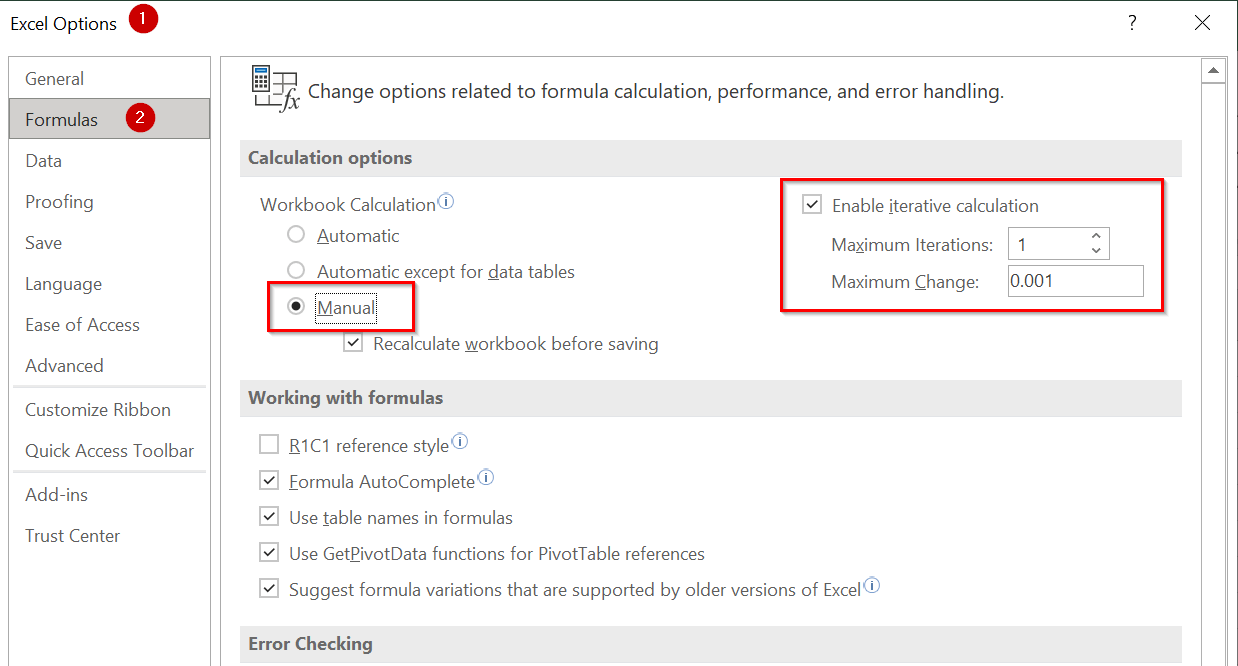View info about suggested formula variations
Viewport: 1238px width, 666px height.
[871, 585]
